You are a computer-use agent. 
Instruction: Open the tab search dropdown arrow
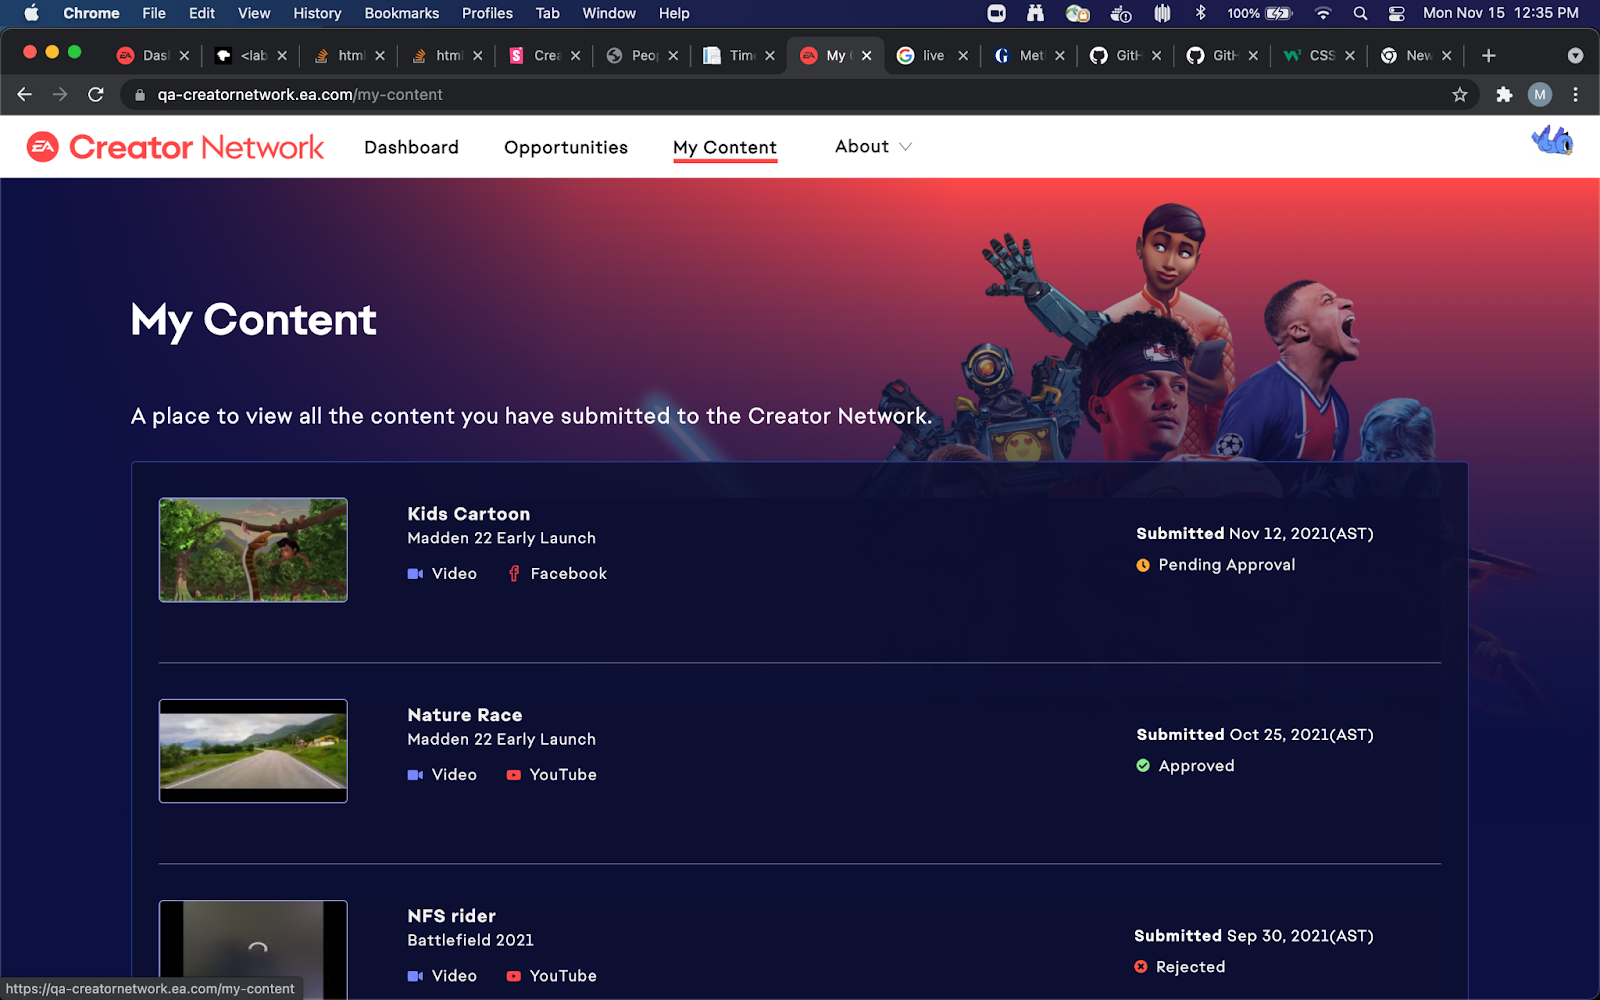1576,56
